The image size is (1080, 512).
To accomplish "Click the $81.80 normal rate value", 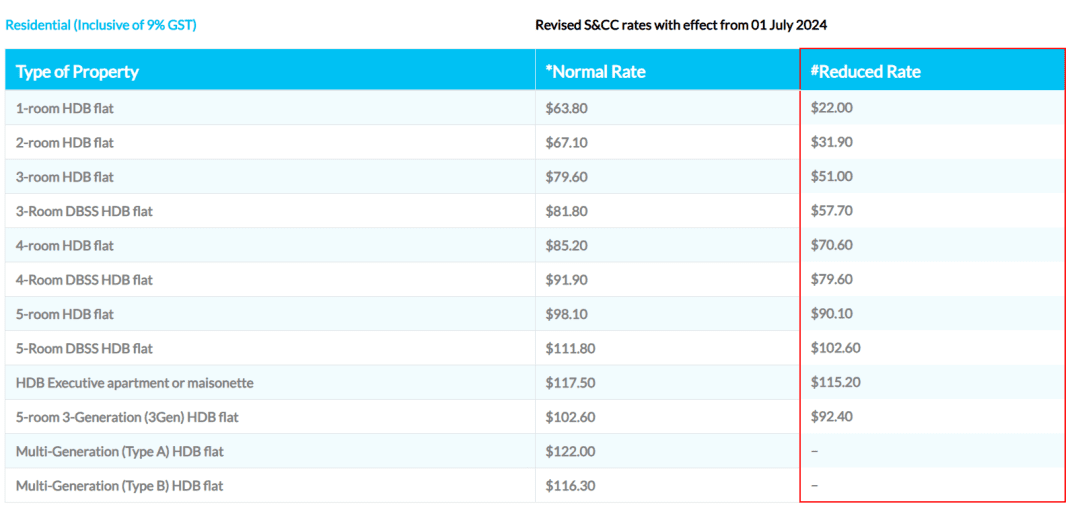I will coord(567,211).
